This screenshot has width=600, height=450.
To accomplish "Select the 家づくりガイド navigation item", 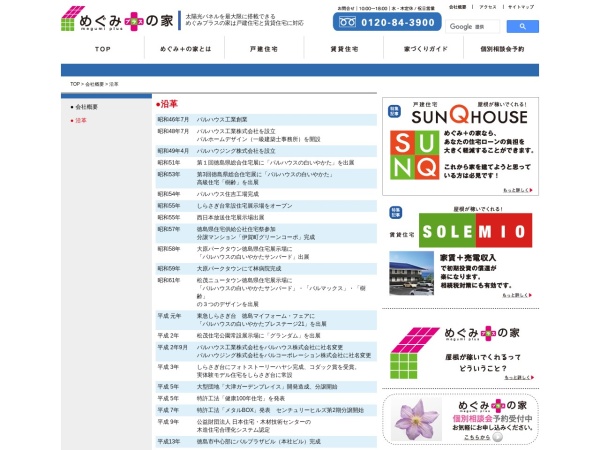I will 426,49.
